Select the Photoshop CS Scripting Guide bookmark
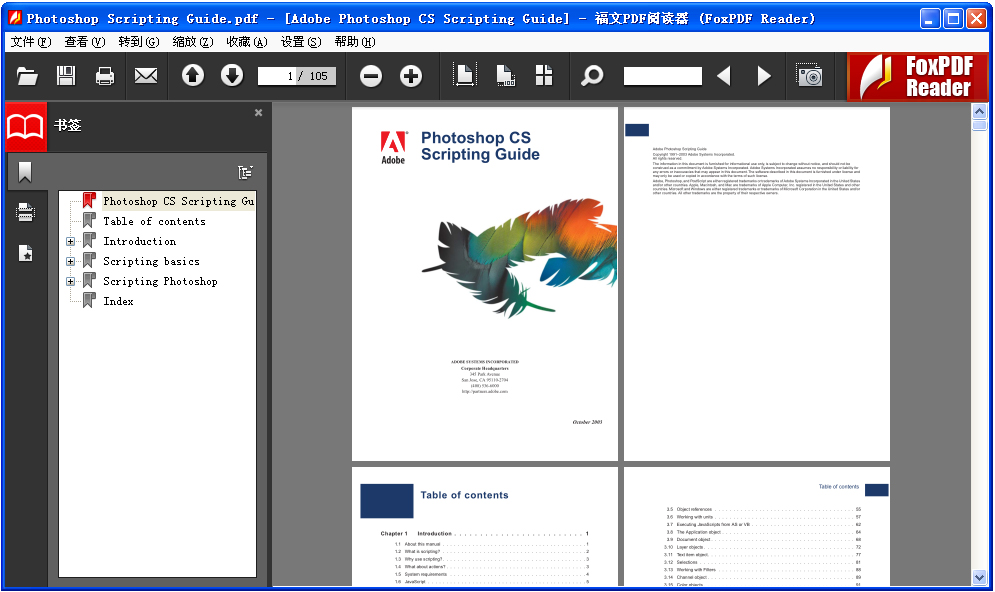 (x=178, y=201)
